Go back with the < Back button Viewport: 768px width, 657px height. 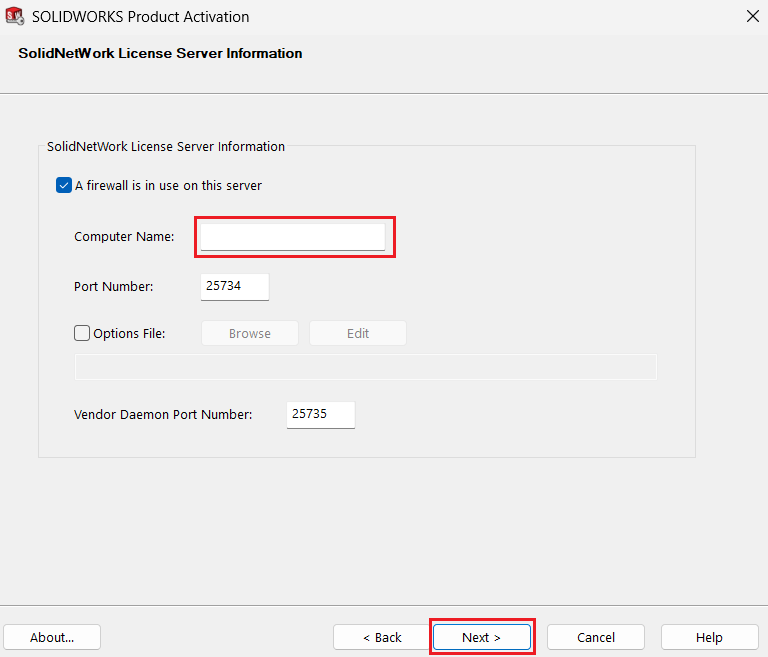point(382,637)
